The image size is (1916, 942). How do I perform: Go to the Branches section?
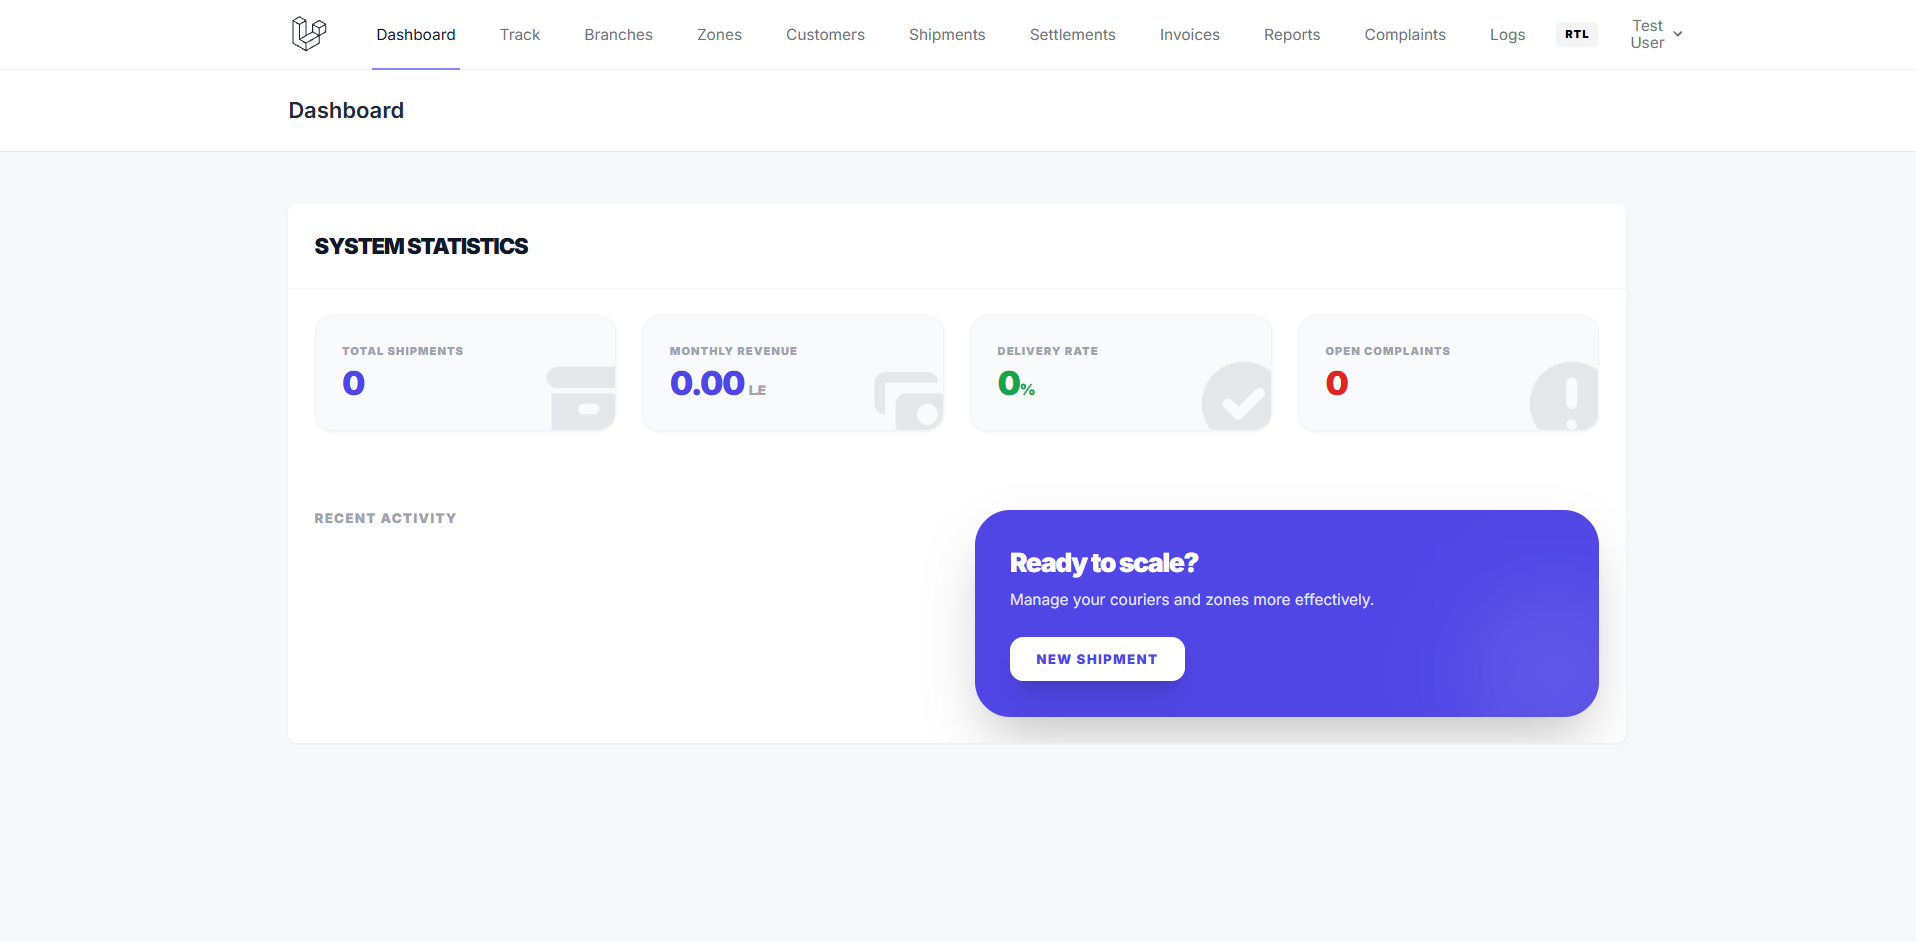coord(618,35)
